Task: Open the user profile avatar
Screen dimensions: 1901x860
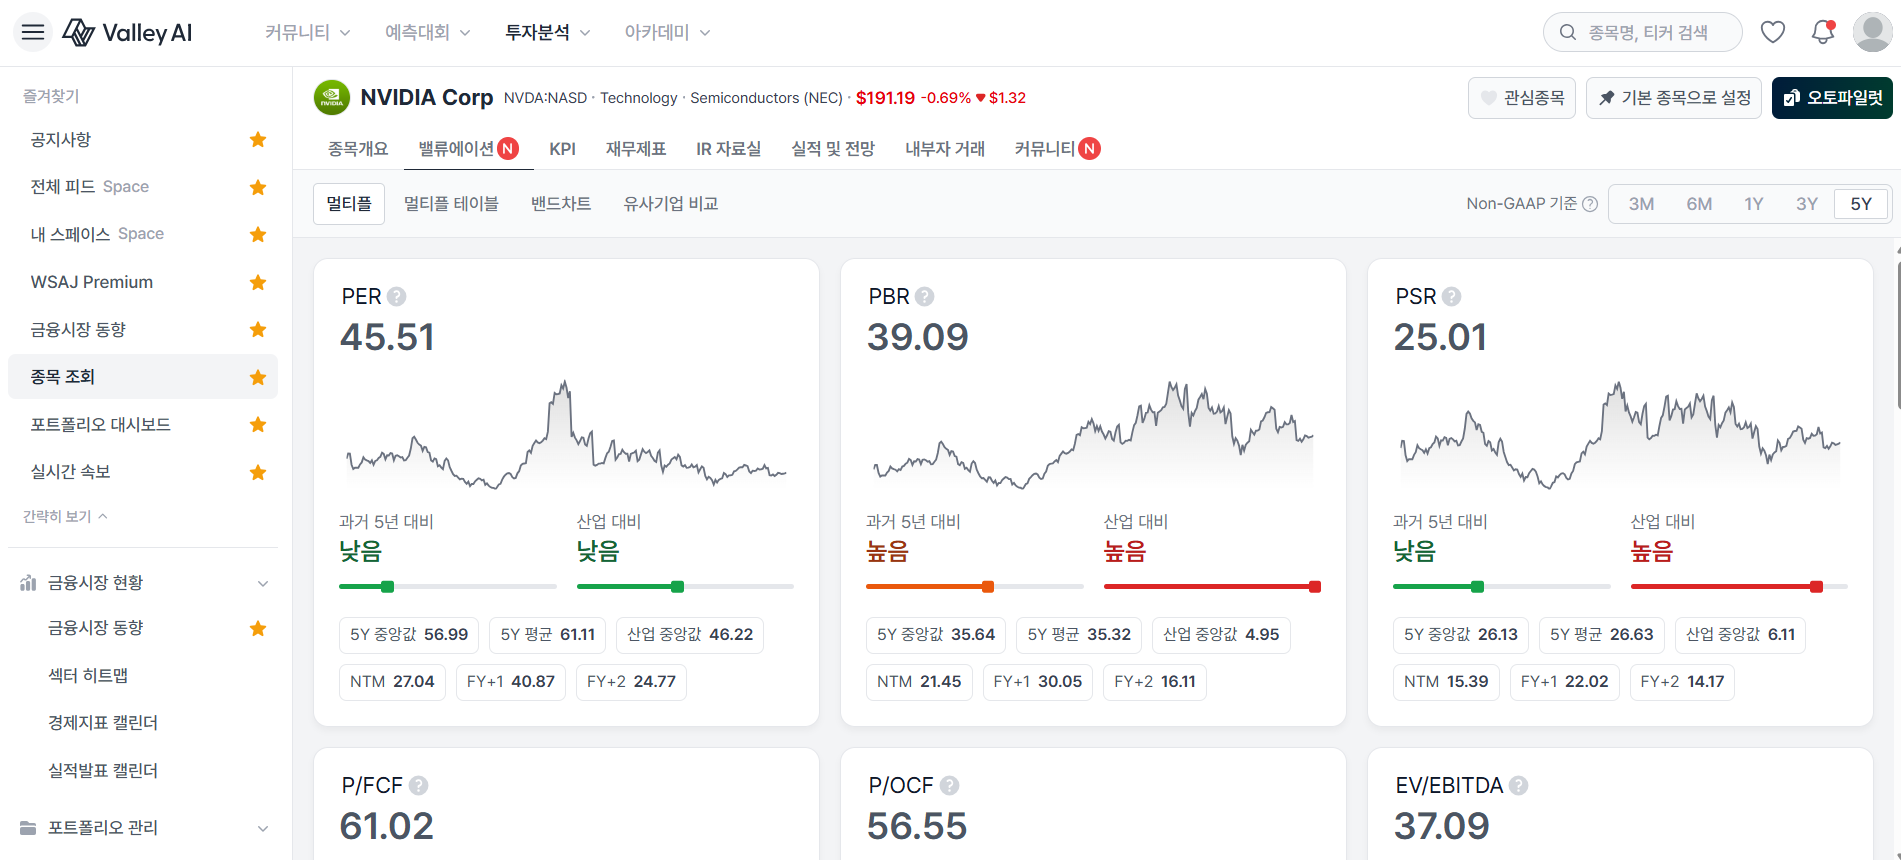Action: [1872, 32]
